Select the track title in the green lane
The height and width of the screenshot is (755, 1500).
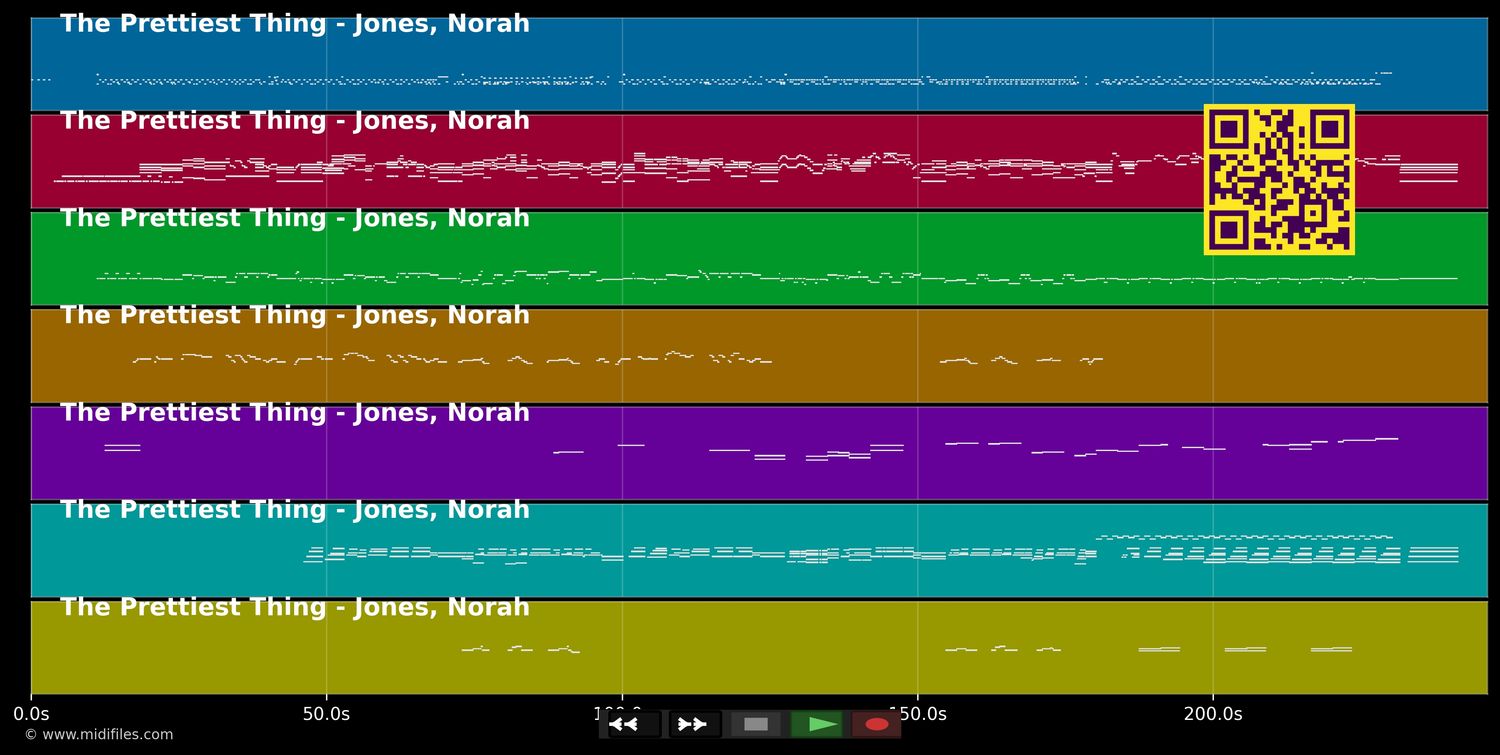tap(295, 218)
